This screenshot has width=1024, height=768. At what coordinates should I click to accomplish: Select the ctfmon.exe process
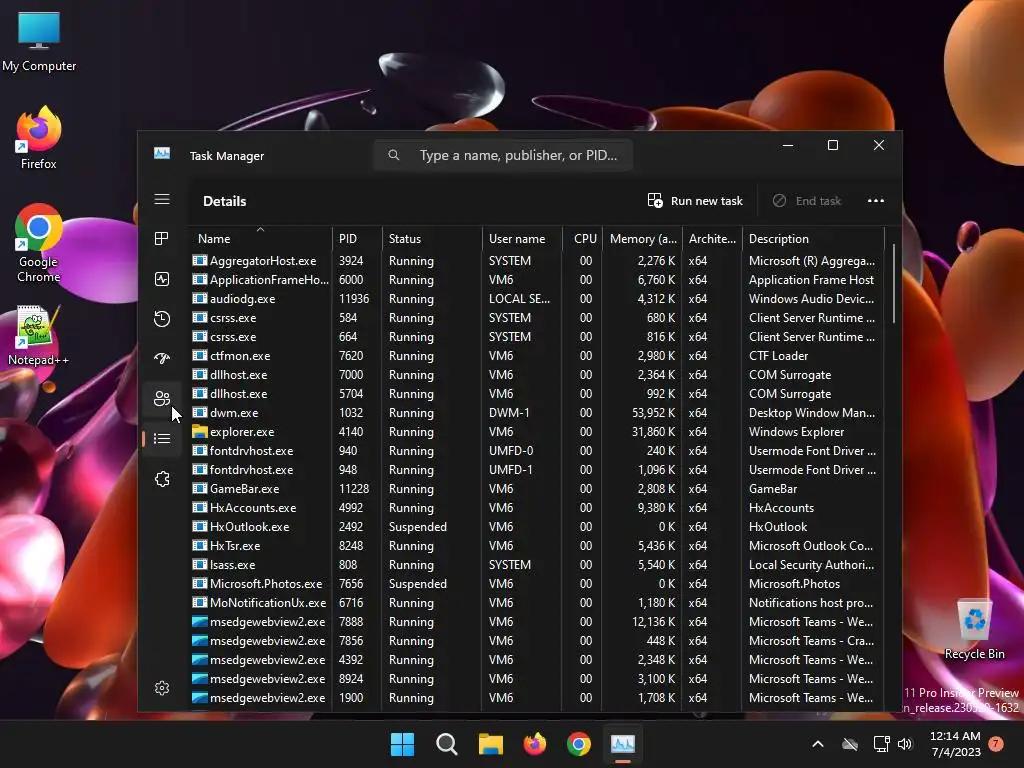point(537,356)
